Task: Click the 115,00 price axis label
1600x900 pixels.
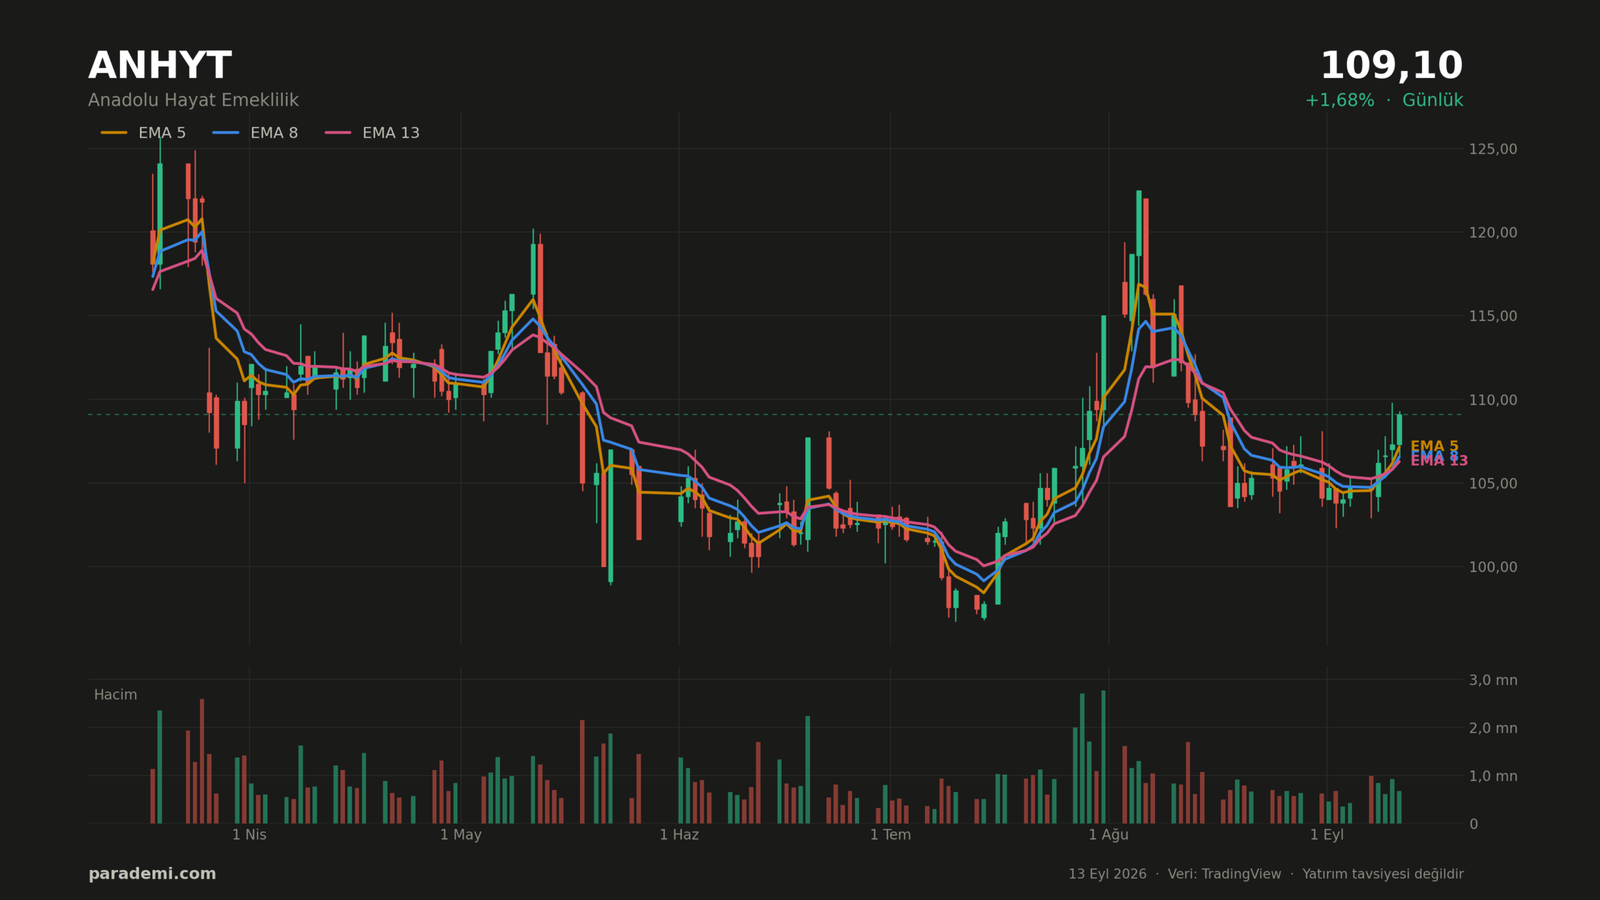Action: 1493,316
